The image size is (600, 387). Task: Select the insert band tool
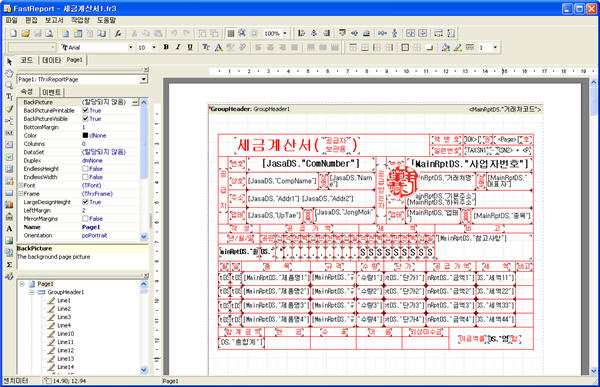click(9, 121)
